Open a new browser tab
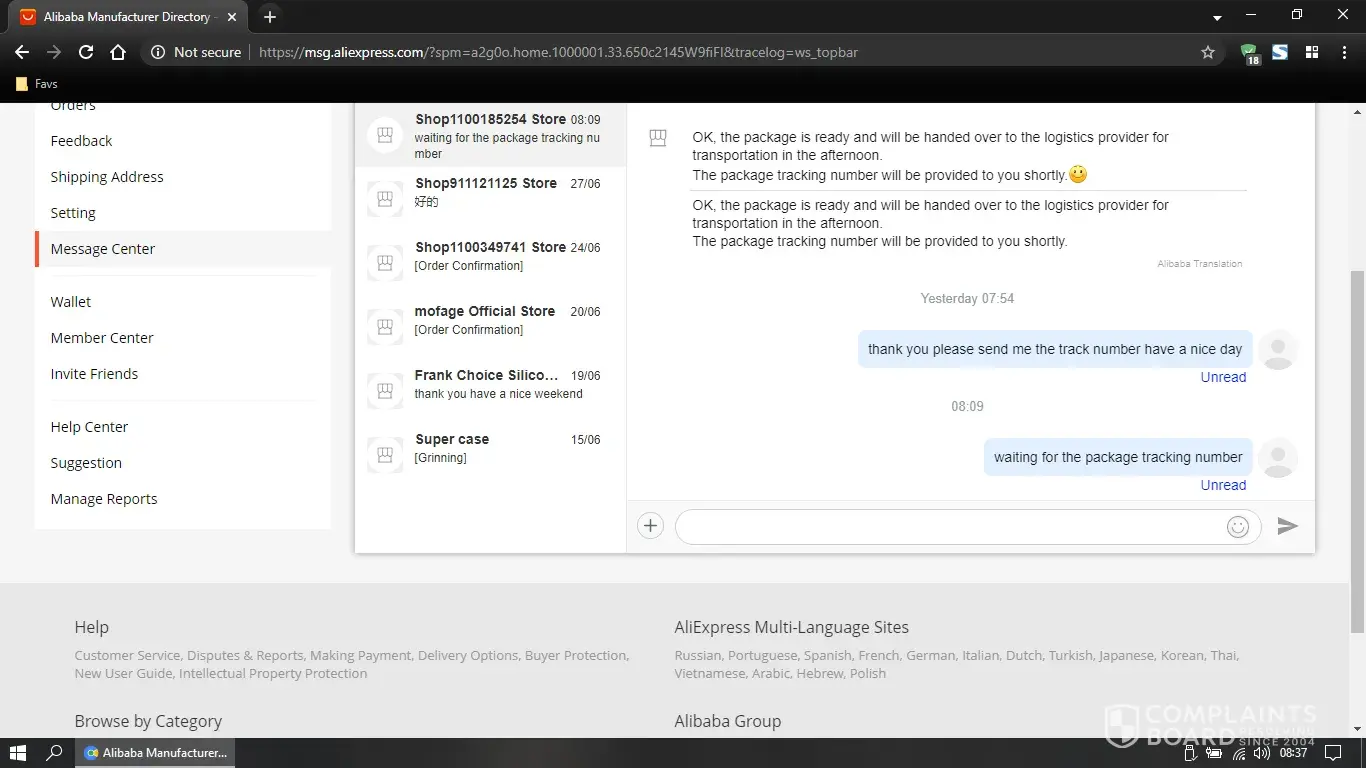 tap(270, 17)
